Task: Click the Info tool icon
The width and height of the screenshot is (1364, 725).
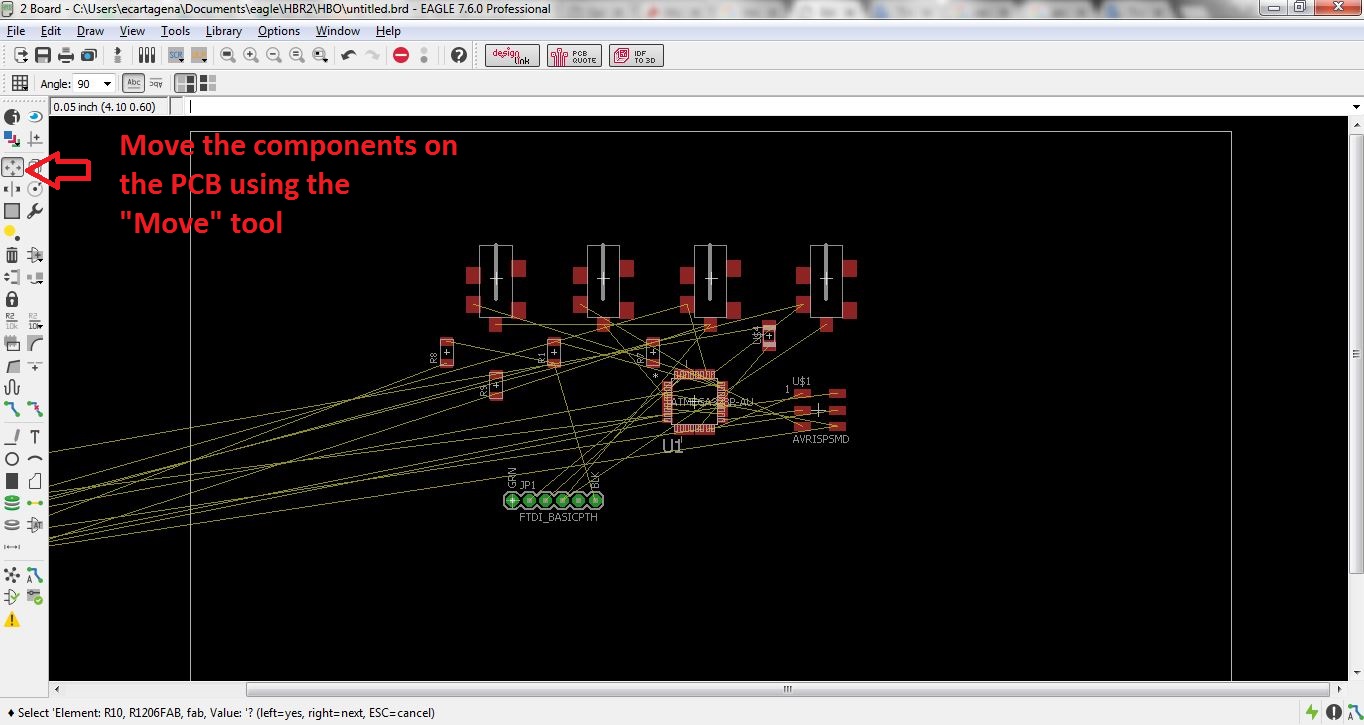Action: (12, 117)
